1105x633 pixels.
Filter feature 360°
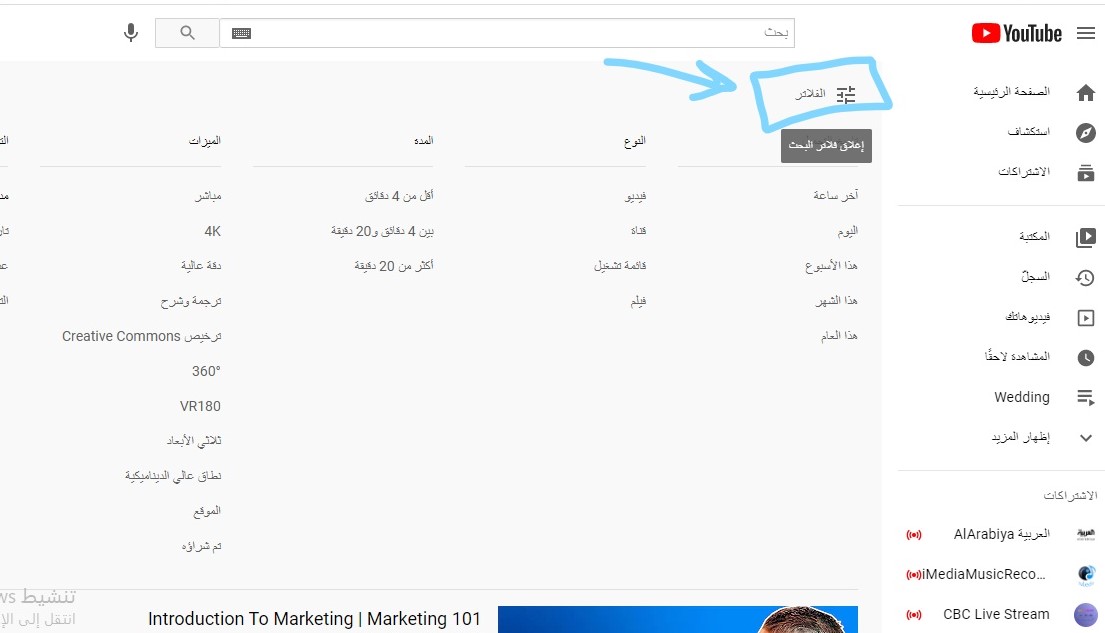coord(206,371)
